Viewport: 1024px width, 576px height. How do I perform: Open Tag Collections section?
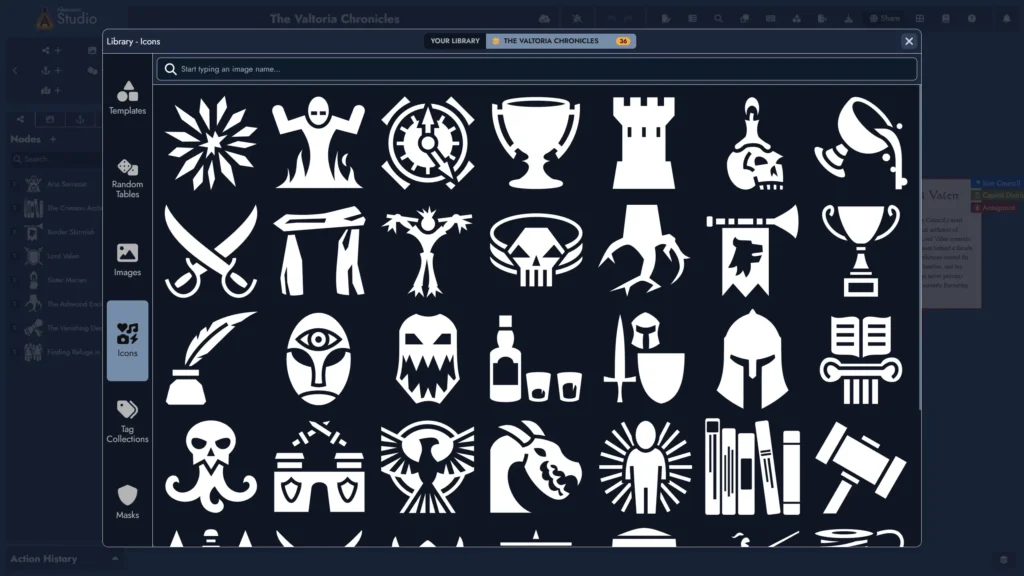[127, 421]
